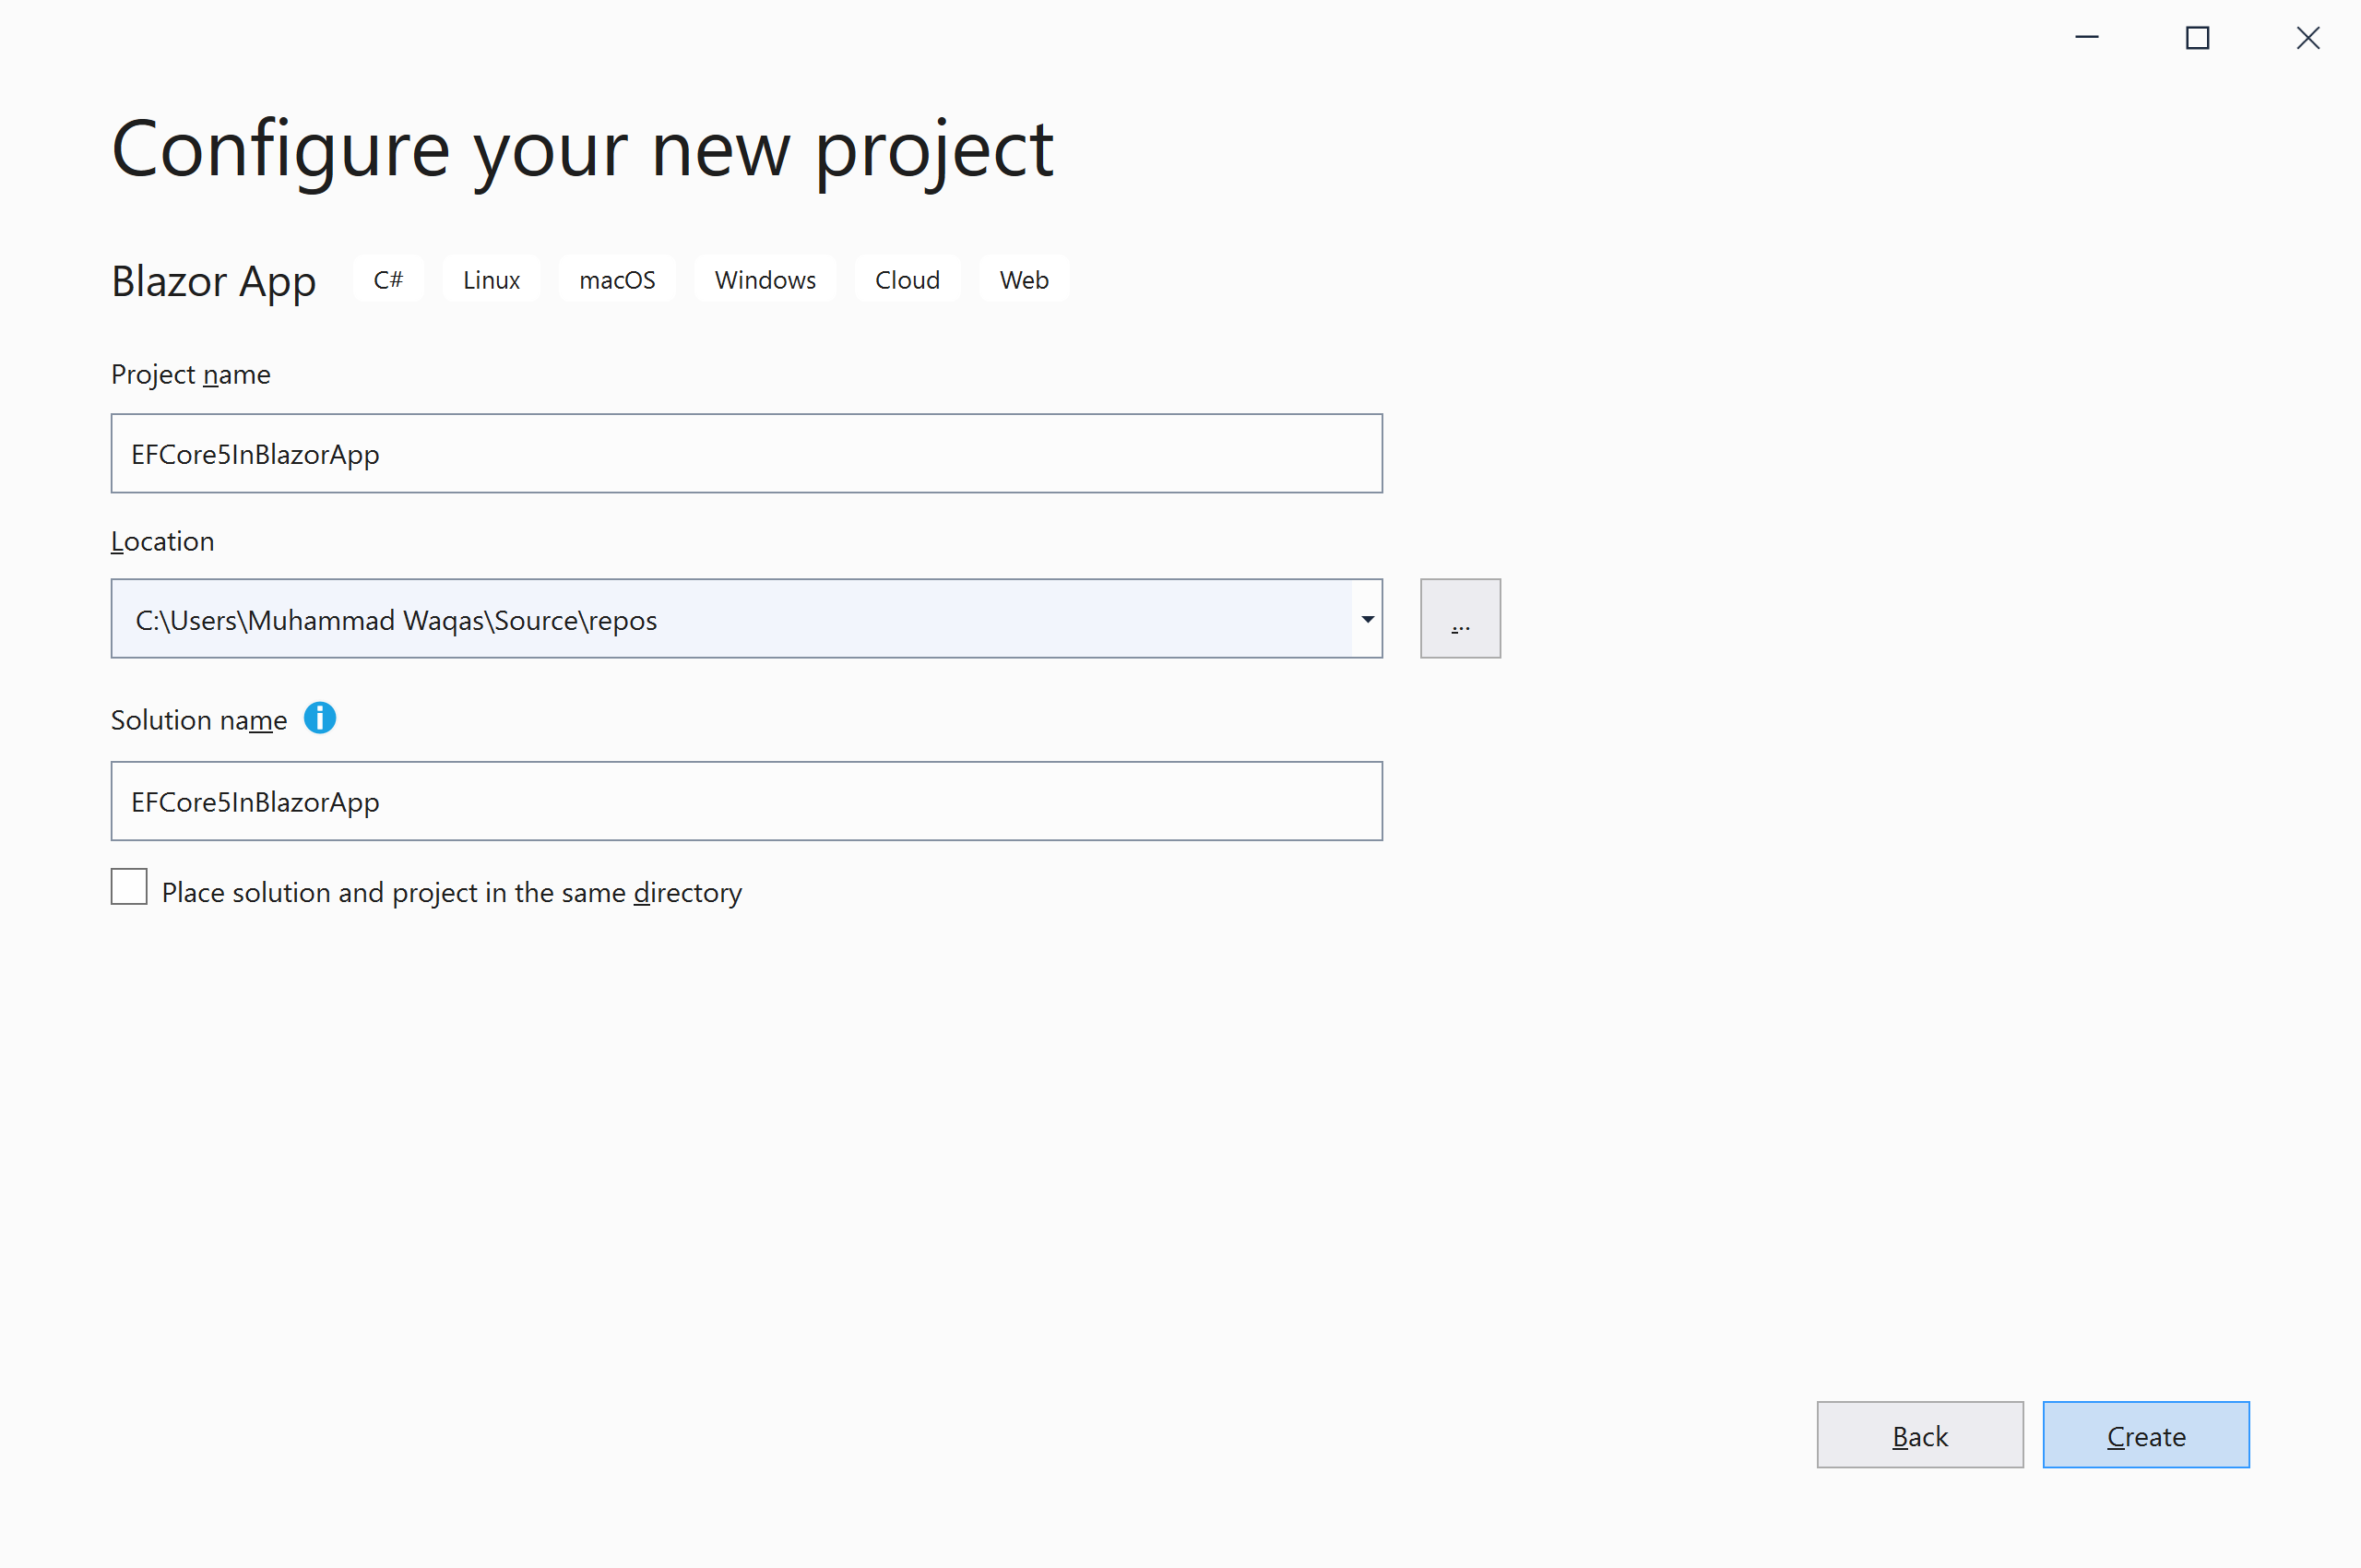Screen dimensions: 2361x1568
Task: Close the configure project dialog
Action: 2308,38
